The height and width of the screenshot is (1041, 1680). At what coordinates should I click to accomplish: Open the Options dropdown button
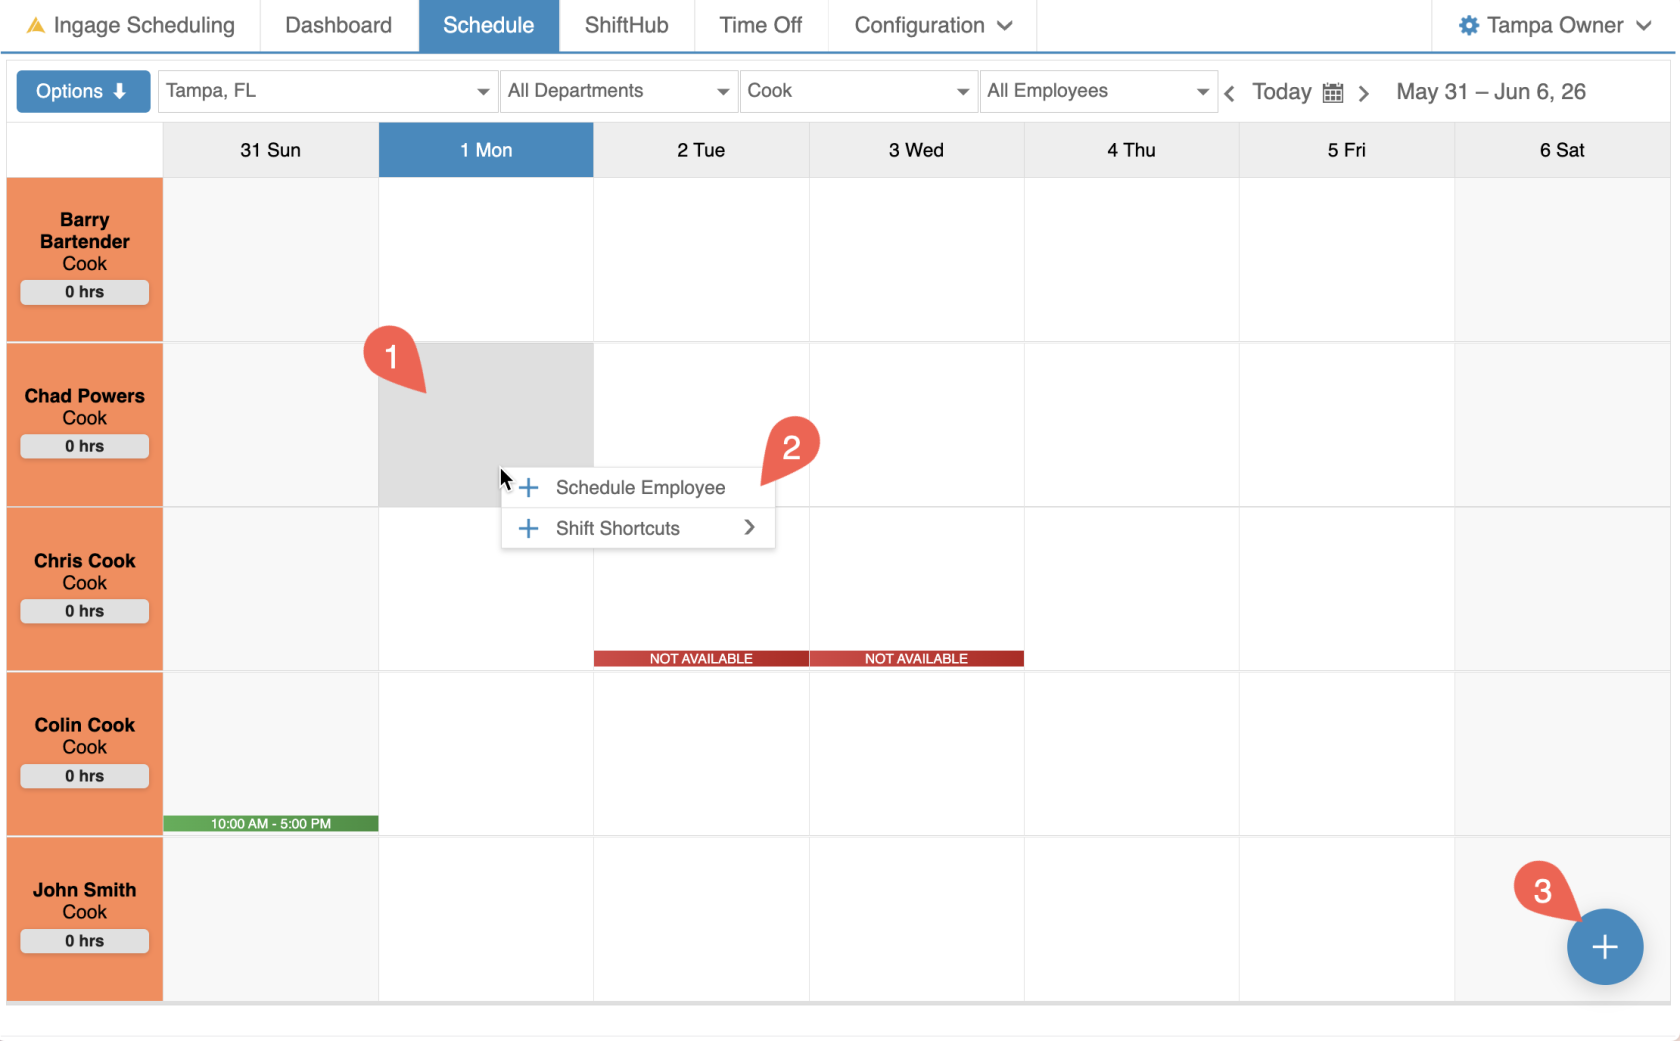pyautogui.click(x=83, y=91)
